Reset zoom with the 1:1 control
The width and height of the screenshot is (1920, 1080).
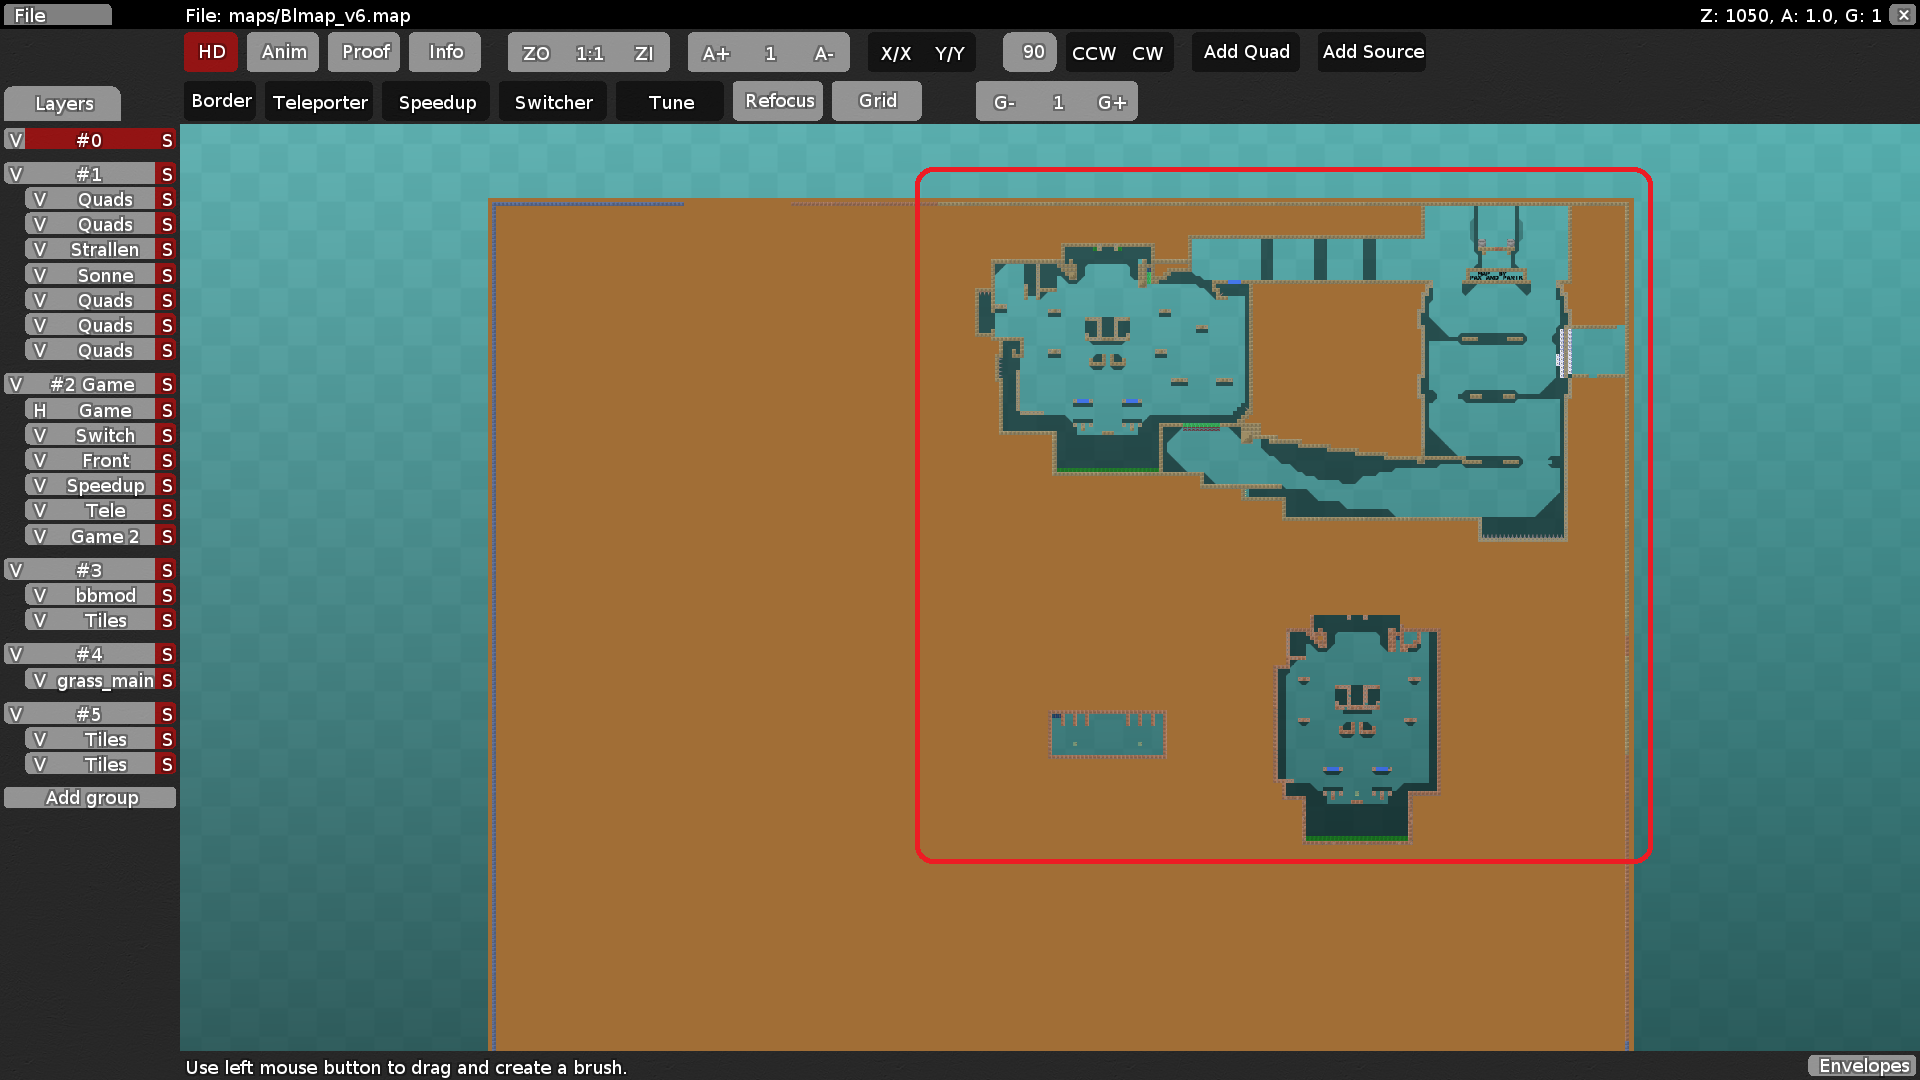point(588,53)
